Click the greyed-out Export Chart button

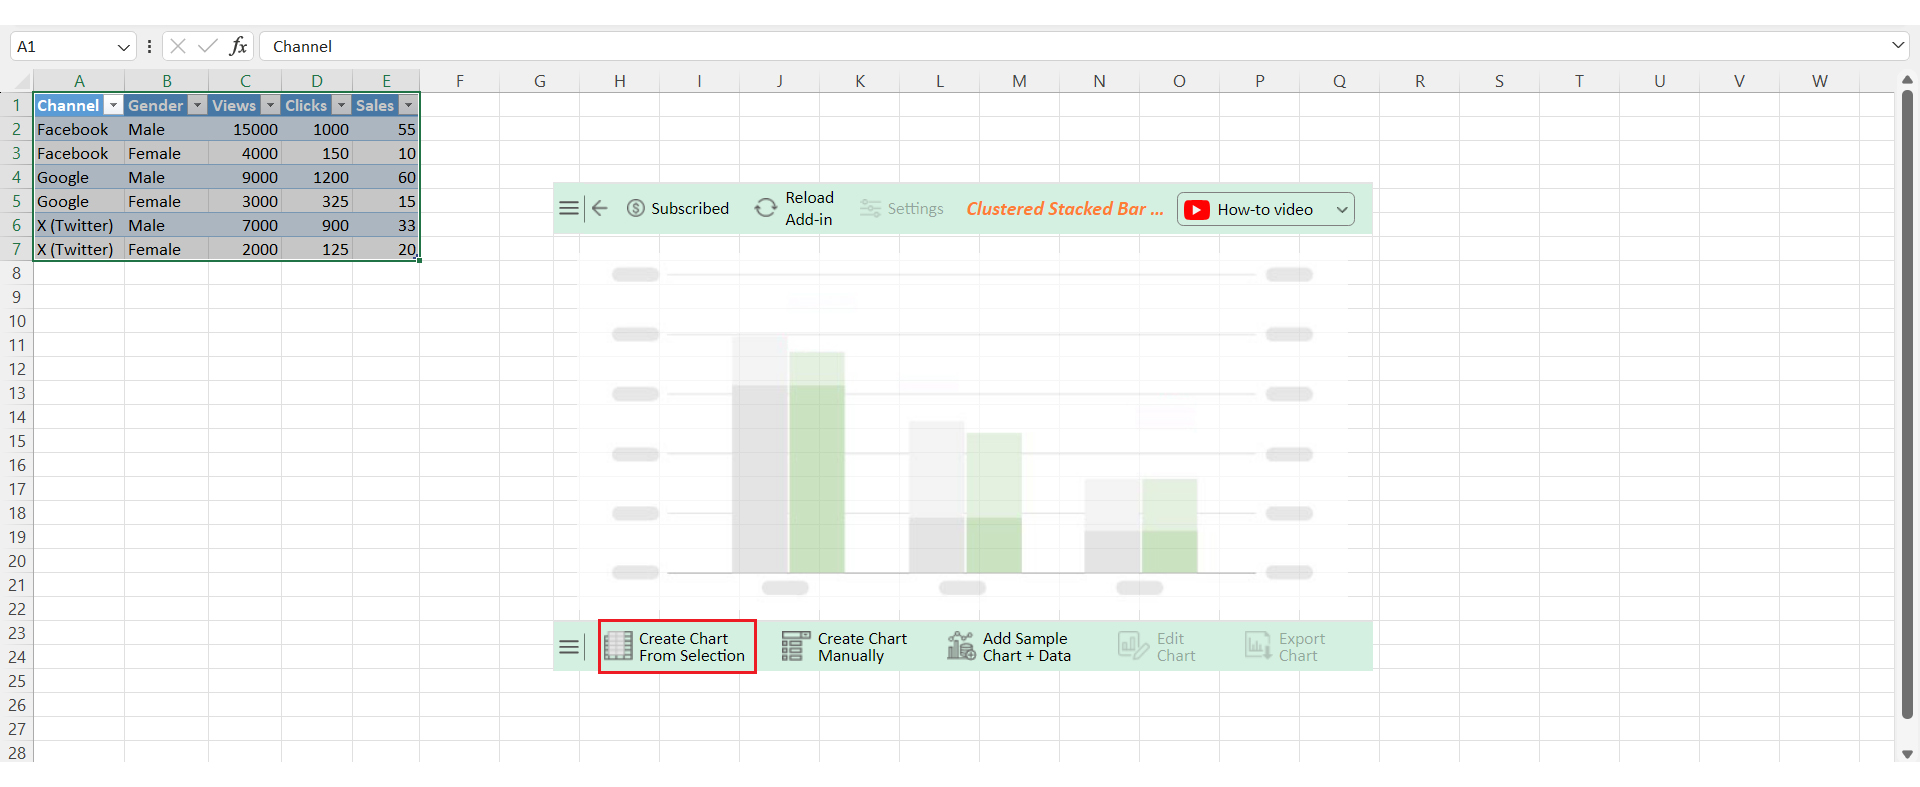(1285, 647)
